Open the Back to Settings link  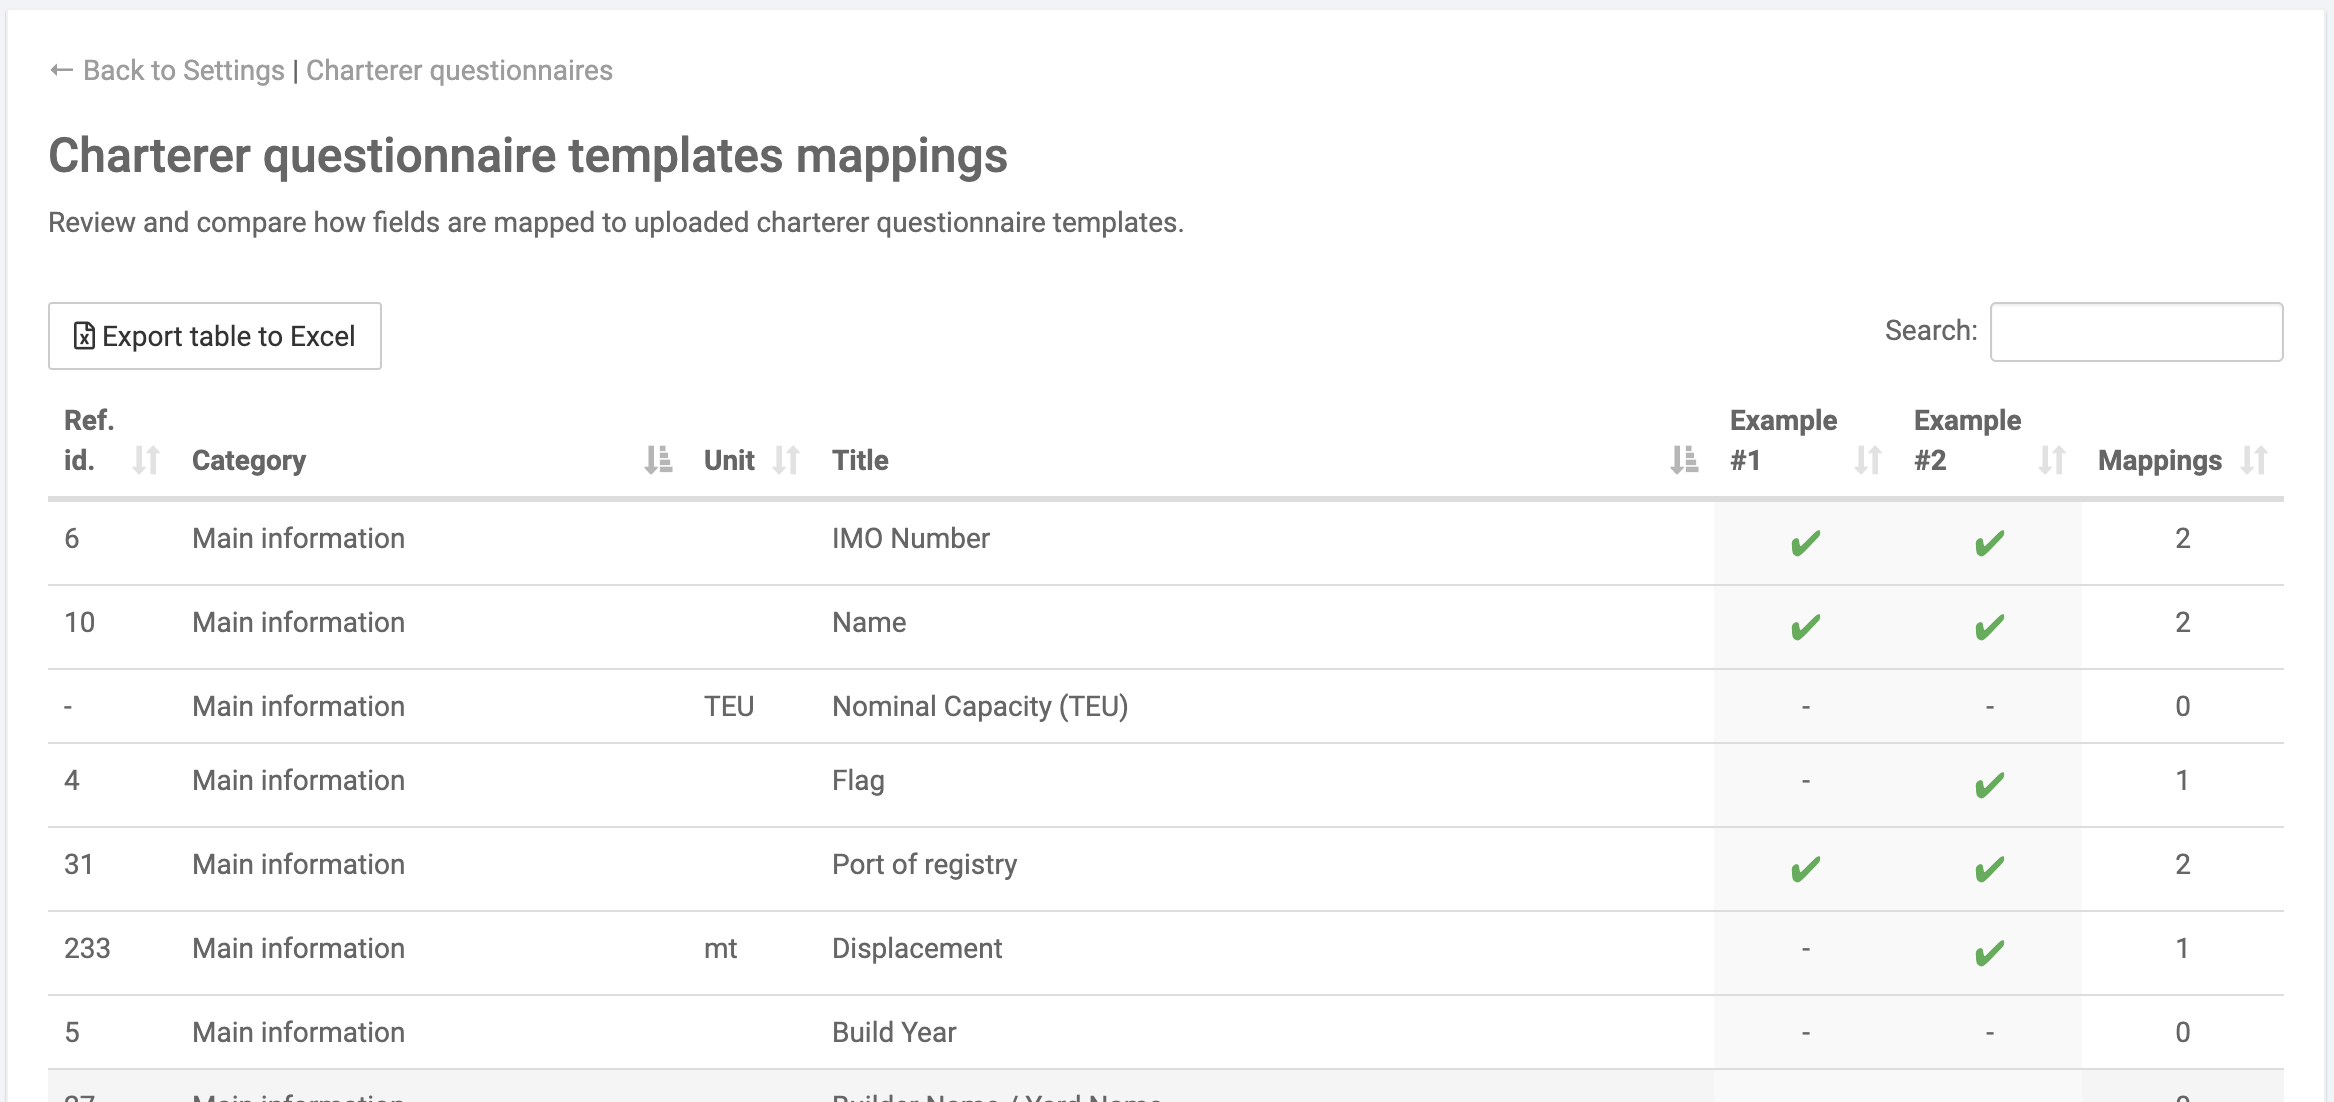[x=184, y=70]
